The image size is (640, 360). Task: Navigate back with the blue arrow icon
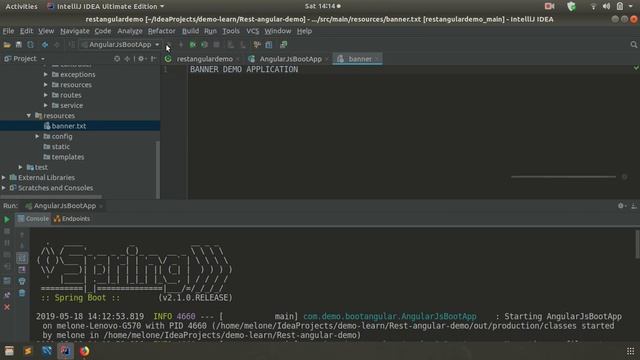pyautogui.click(x=45, y=45)
